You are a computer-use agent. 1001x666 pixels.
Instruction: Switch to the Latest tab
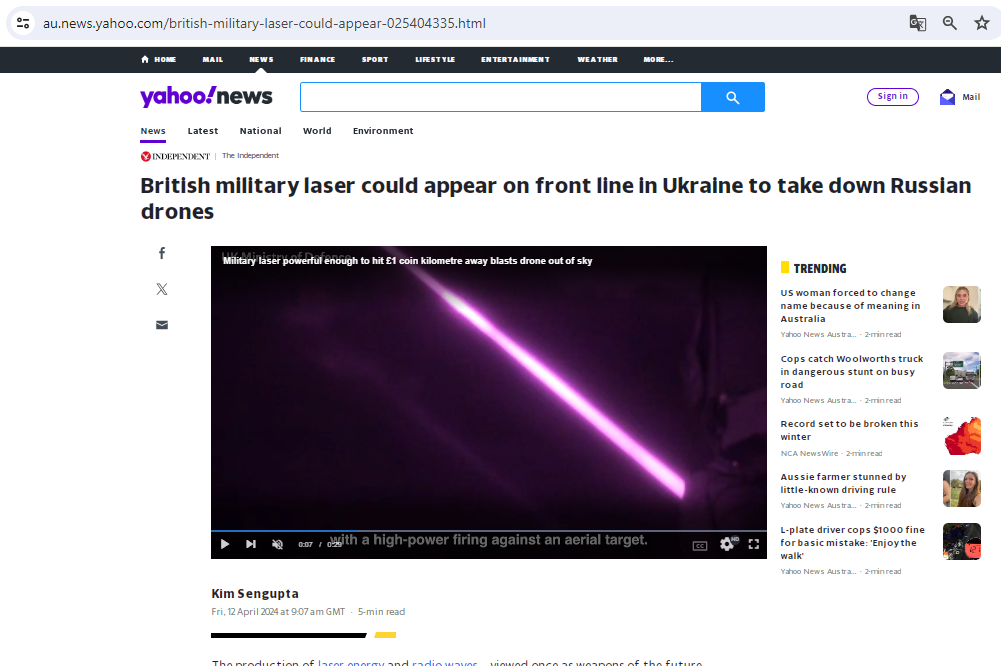[x=203, y=131]
